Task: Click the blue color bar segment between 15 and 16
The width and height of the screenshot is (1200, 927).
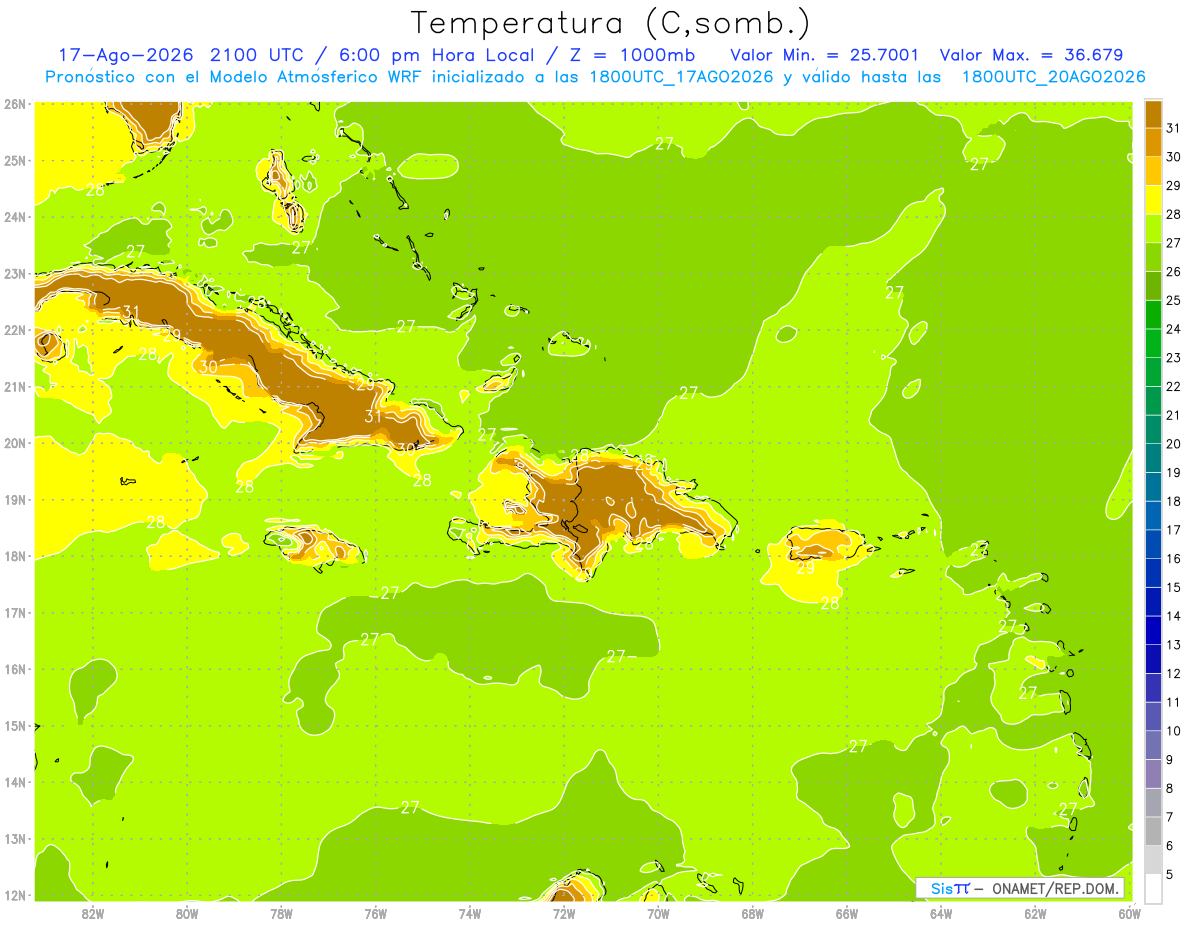Action: point(1153,573)
